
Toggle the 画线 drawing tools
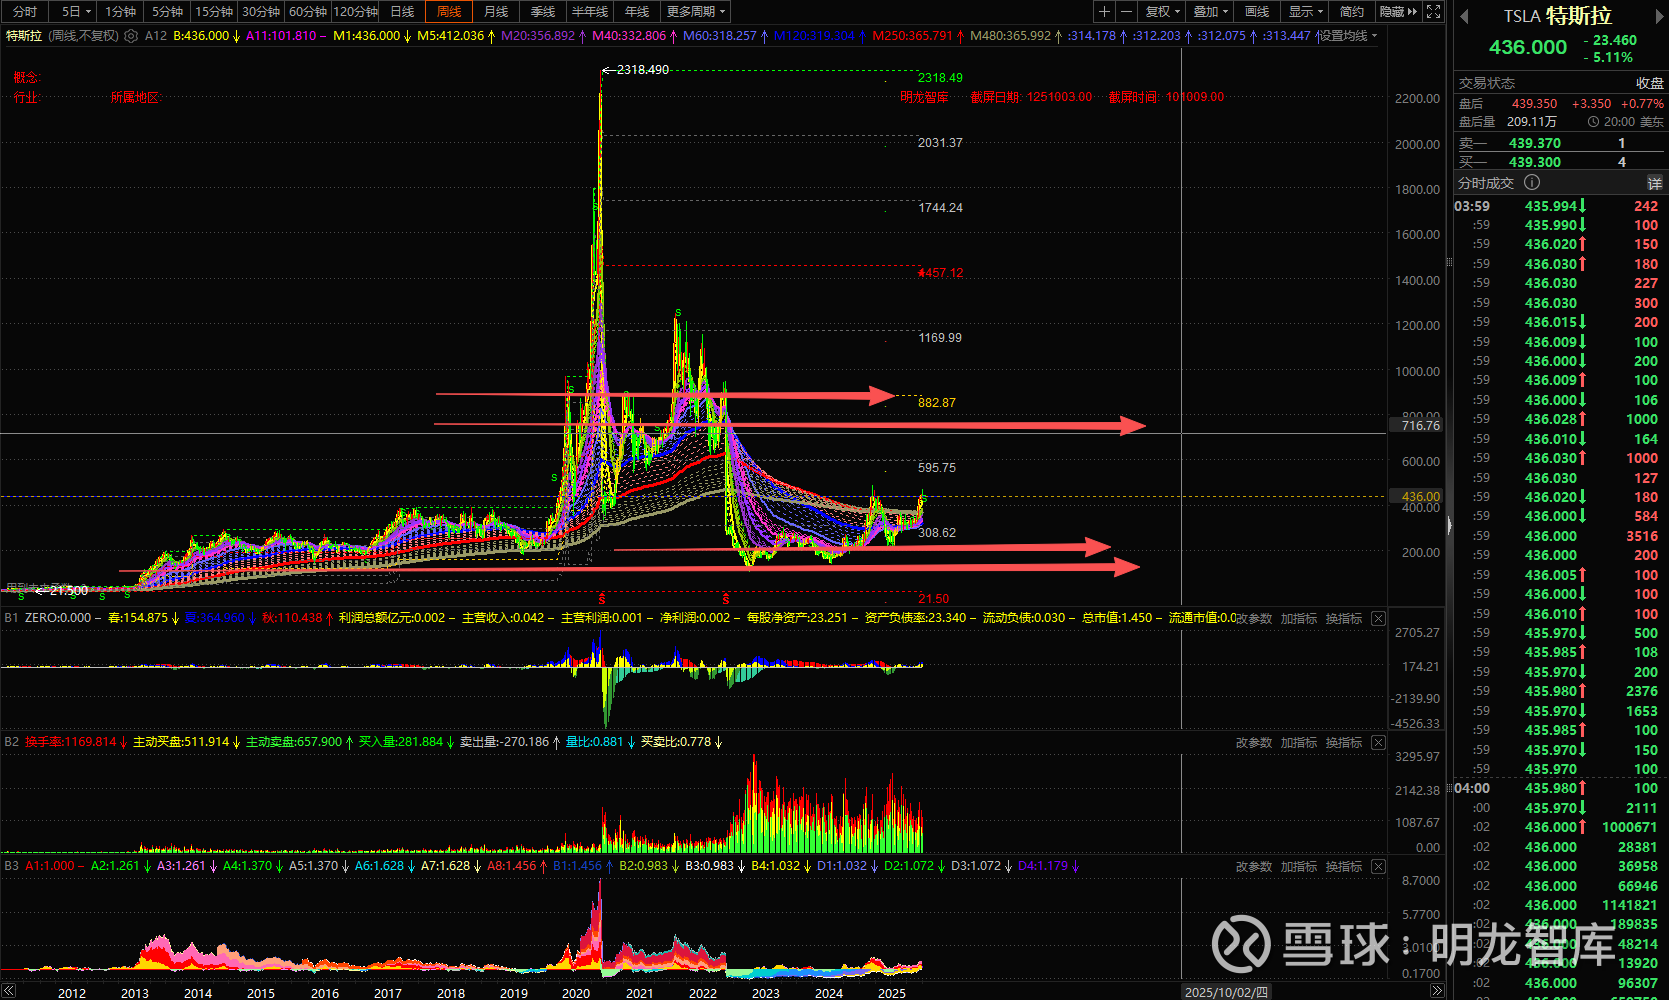(x=1257, y=12)
